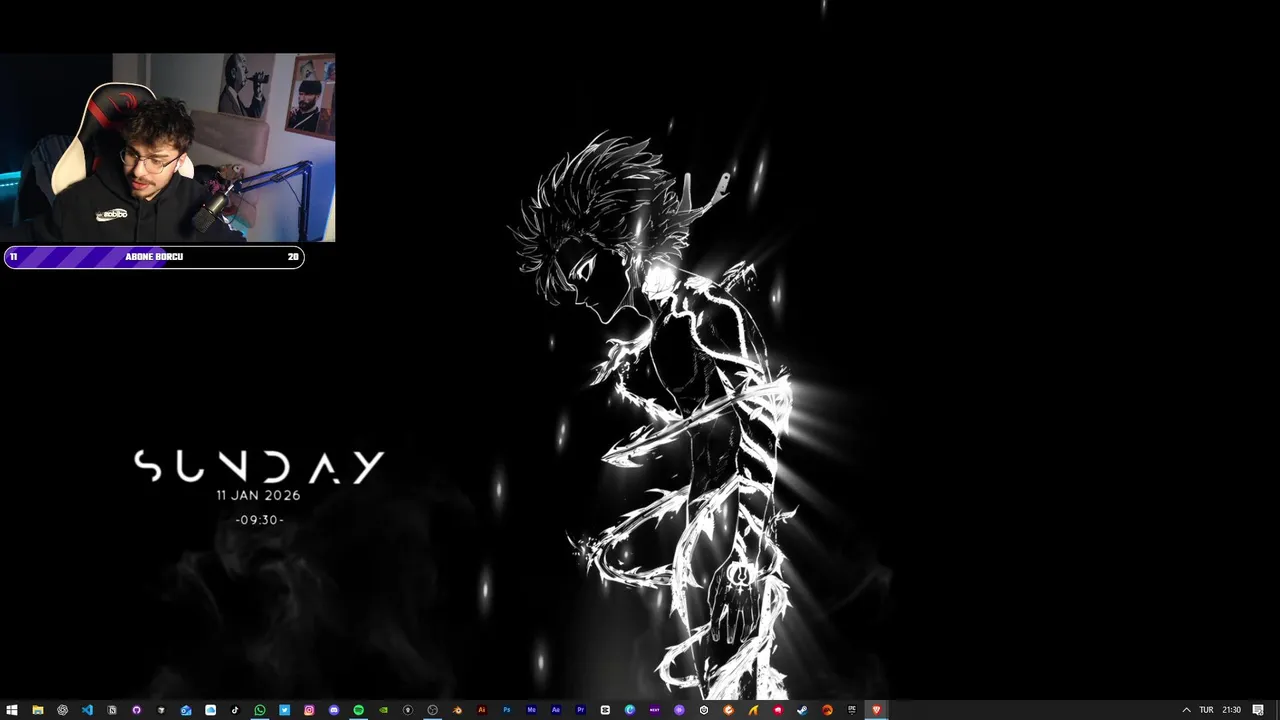Launch Adobe After Effects from taskbar
This screenshot has width=1280, height=720.
(x=556, y=710)
